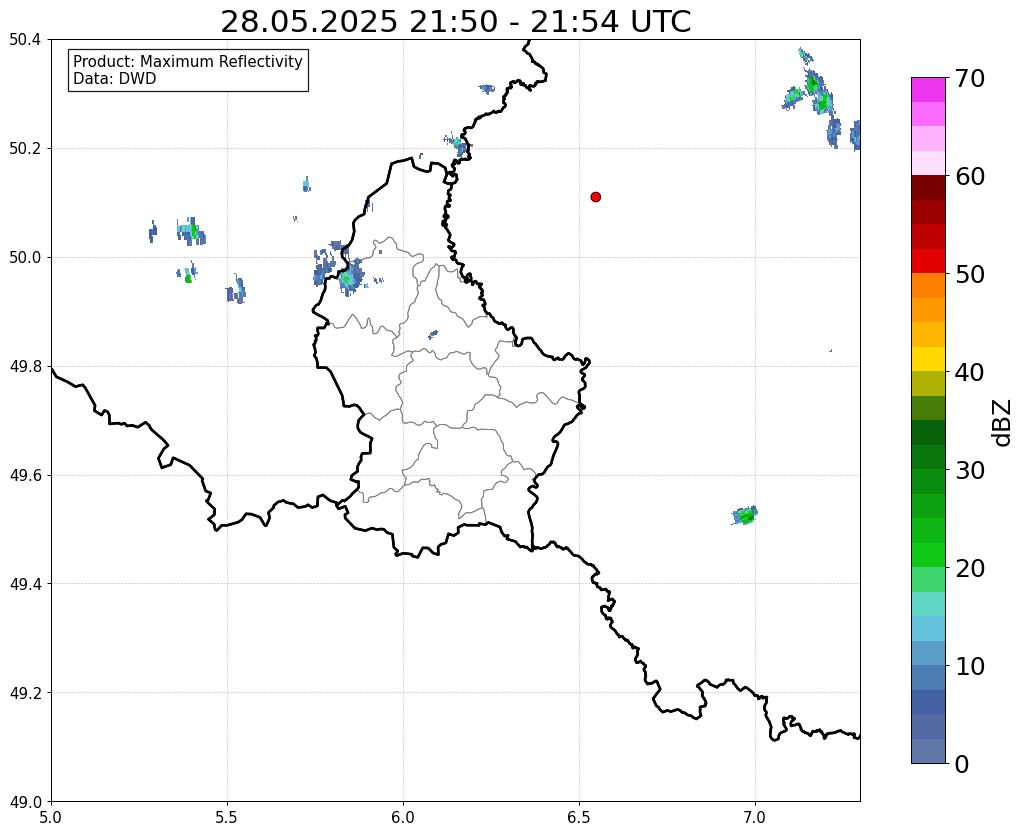Click the colorbar tick label 30
This screenshot has width=1023, height=834.
click(x=970, y=470)
